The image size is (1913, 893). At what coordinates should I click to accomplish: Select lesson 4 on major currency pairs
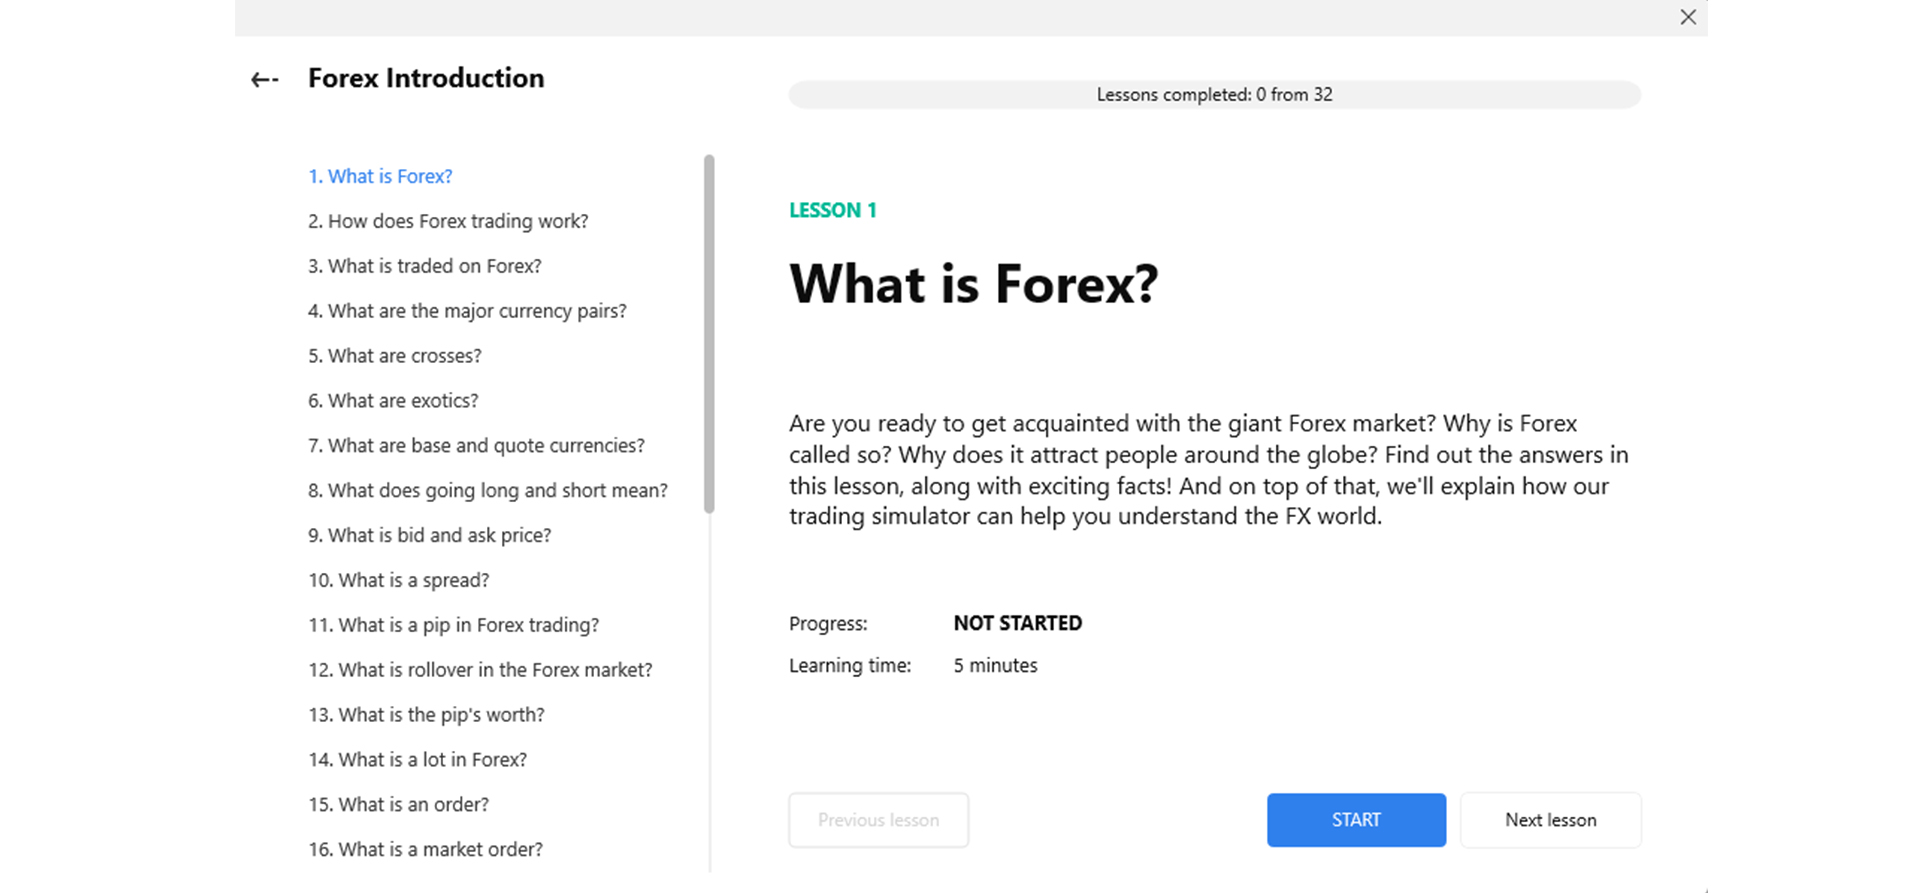[x=467, y=311]
